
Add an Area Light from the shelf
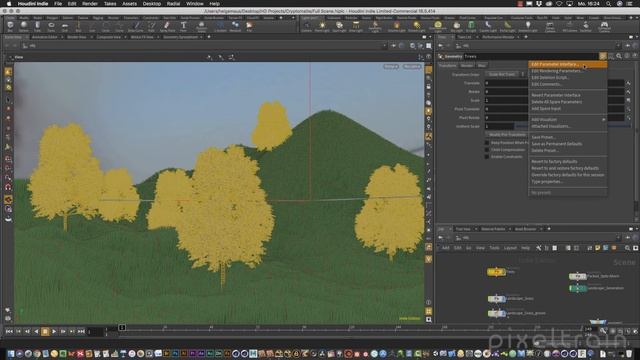pyautogui.click(x=356, y=27)
